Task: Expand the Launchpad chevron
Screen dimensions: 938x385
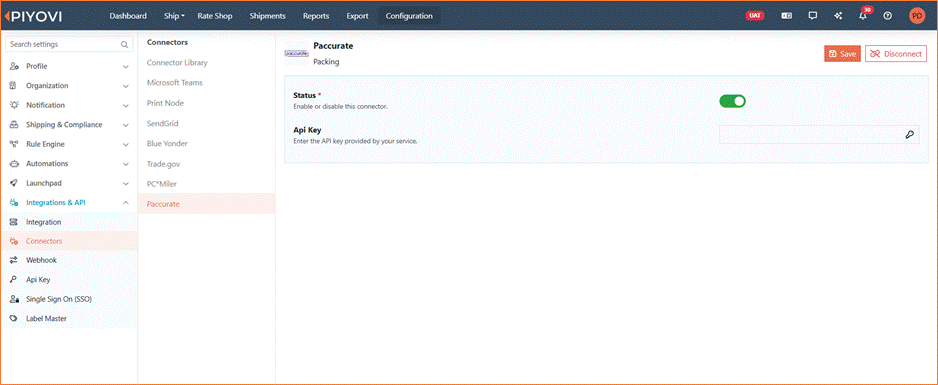Action: pos(126,183)
